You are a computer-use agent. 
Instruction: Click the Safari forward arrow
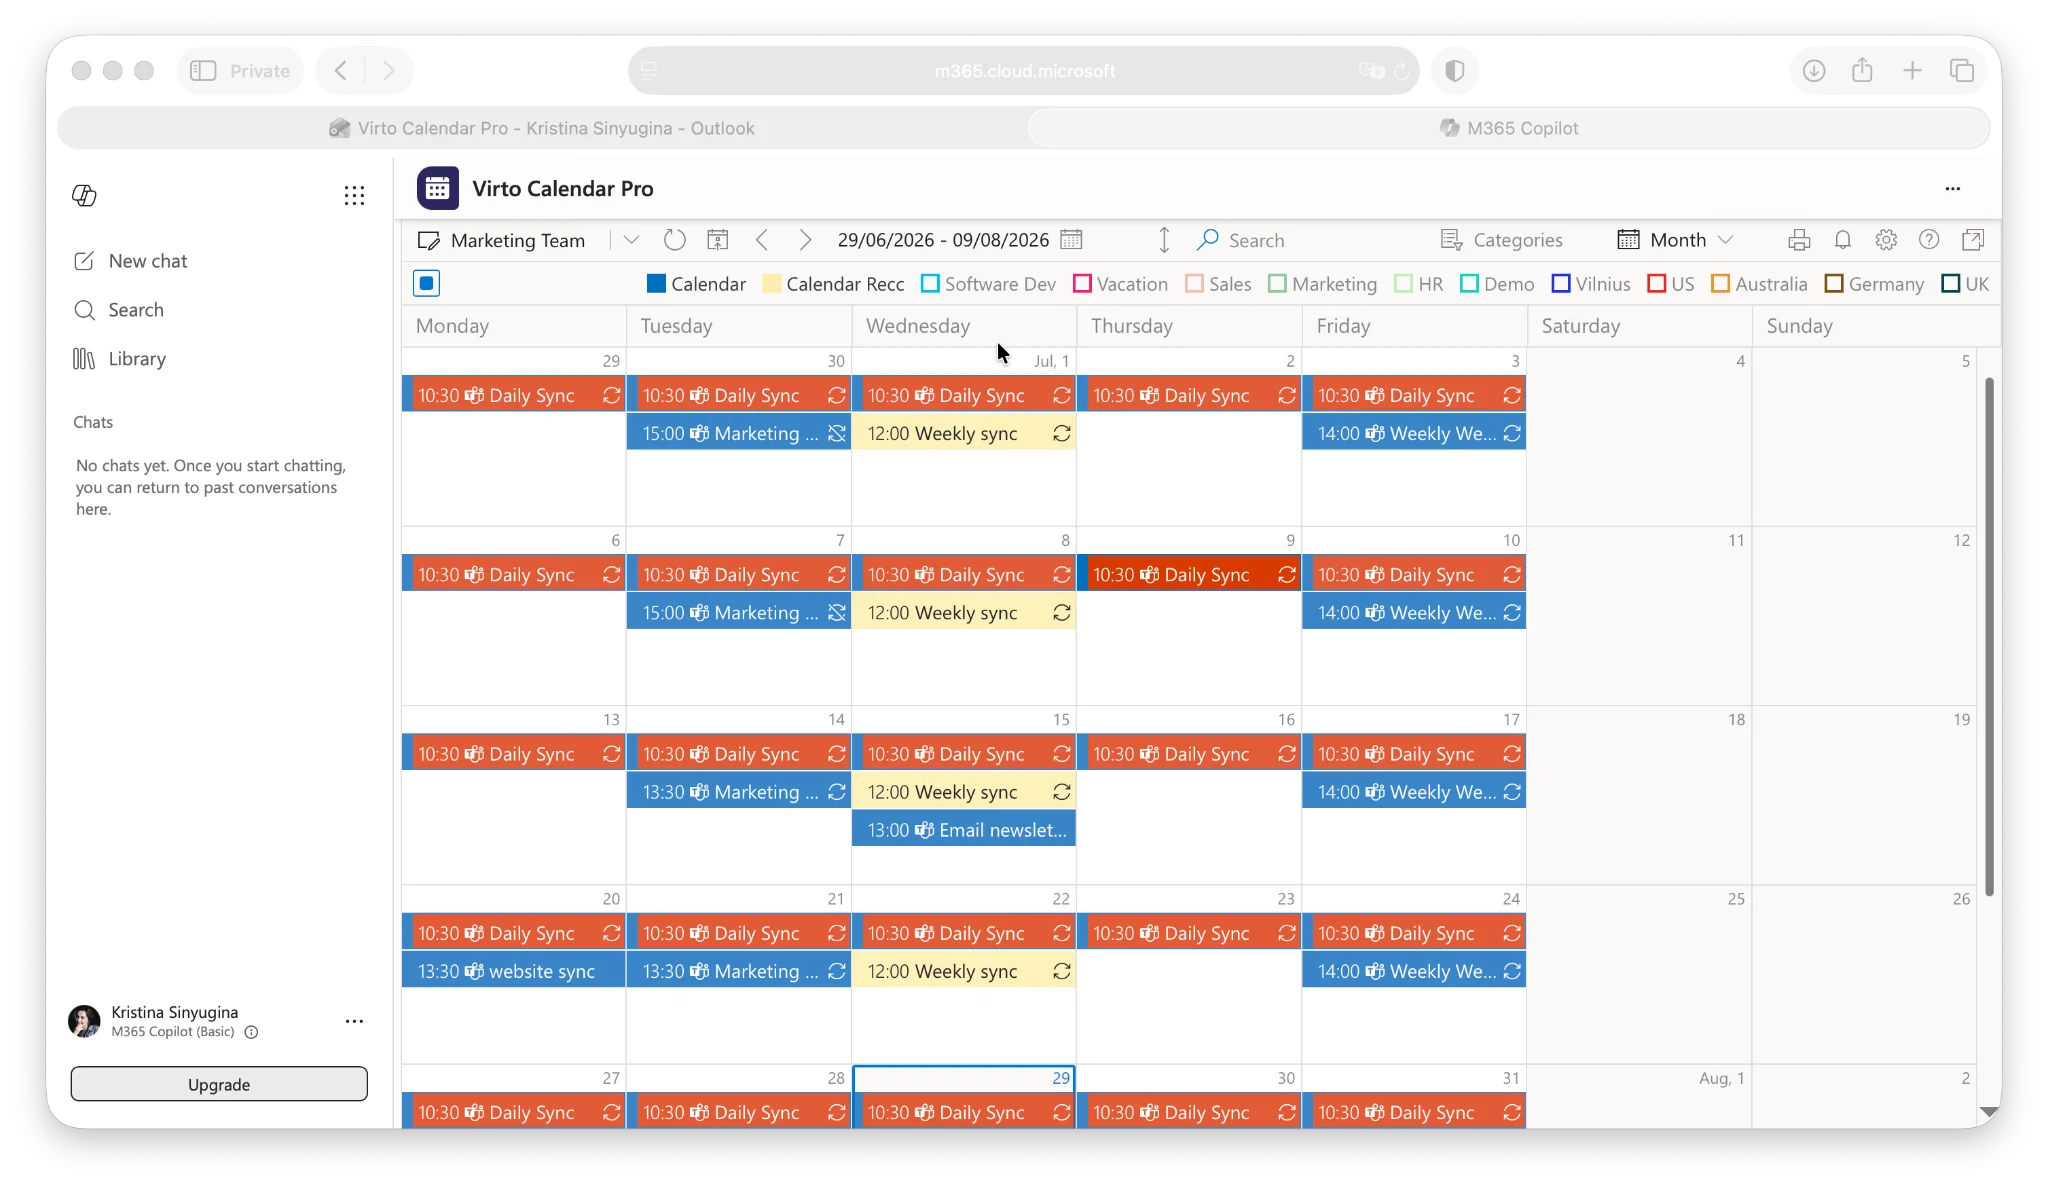[x=388, y=71]
